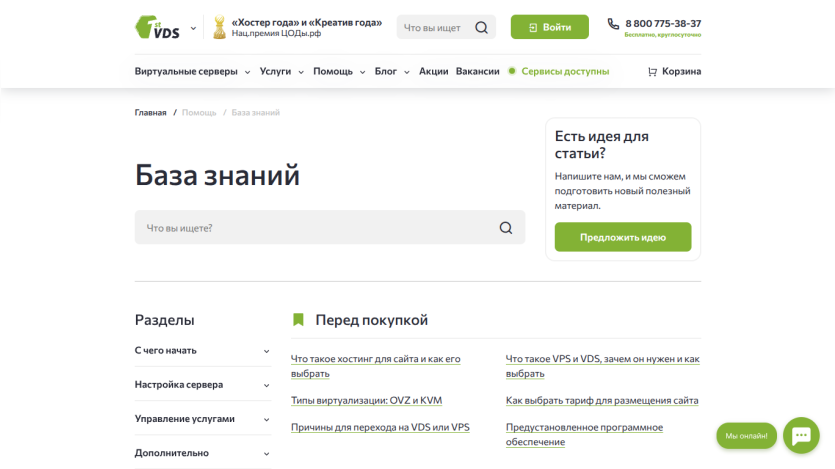Image resolution: width=835 pixels, height=469 pixels.
Task: Go to «Главная» in the breadcrumbs
Action: click(x=150, y=112)
